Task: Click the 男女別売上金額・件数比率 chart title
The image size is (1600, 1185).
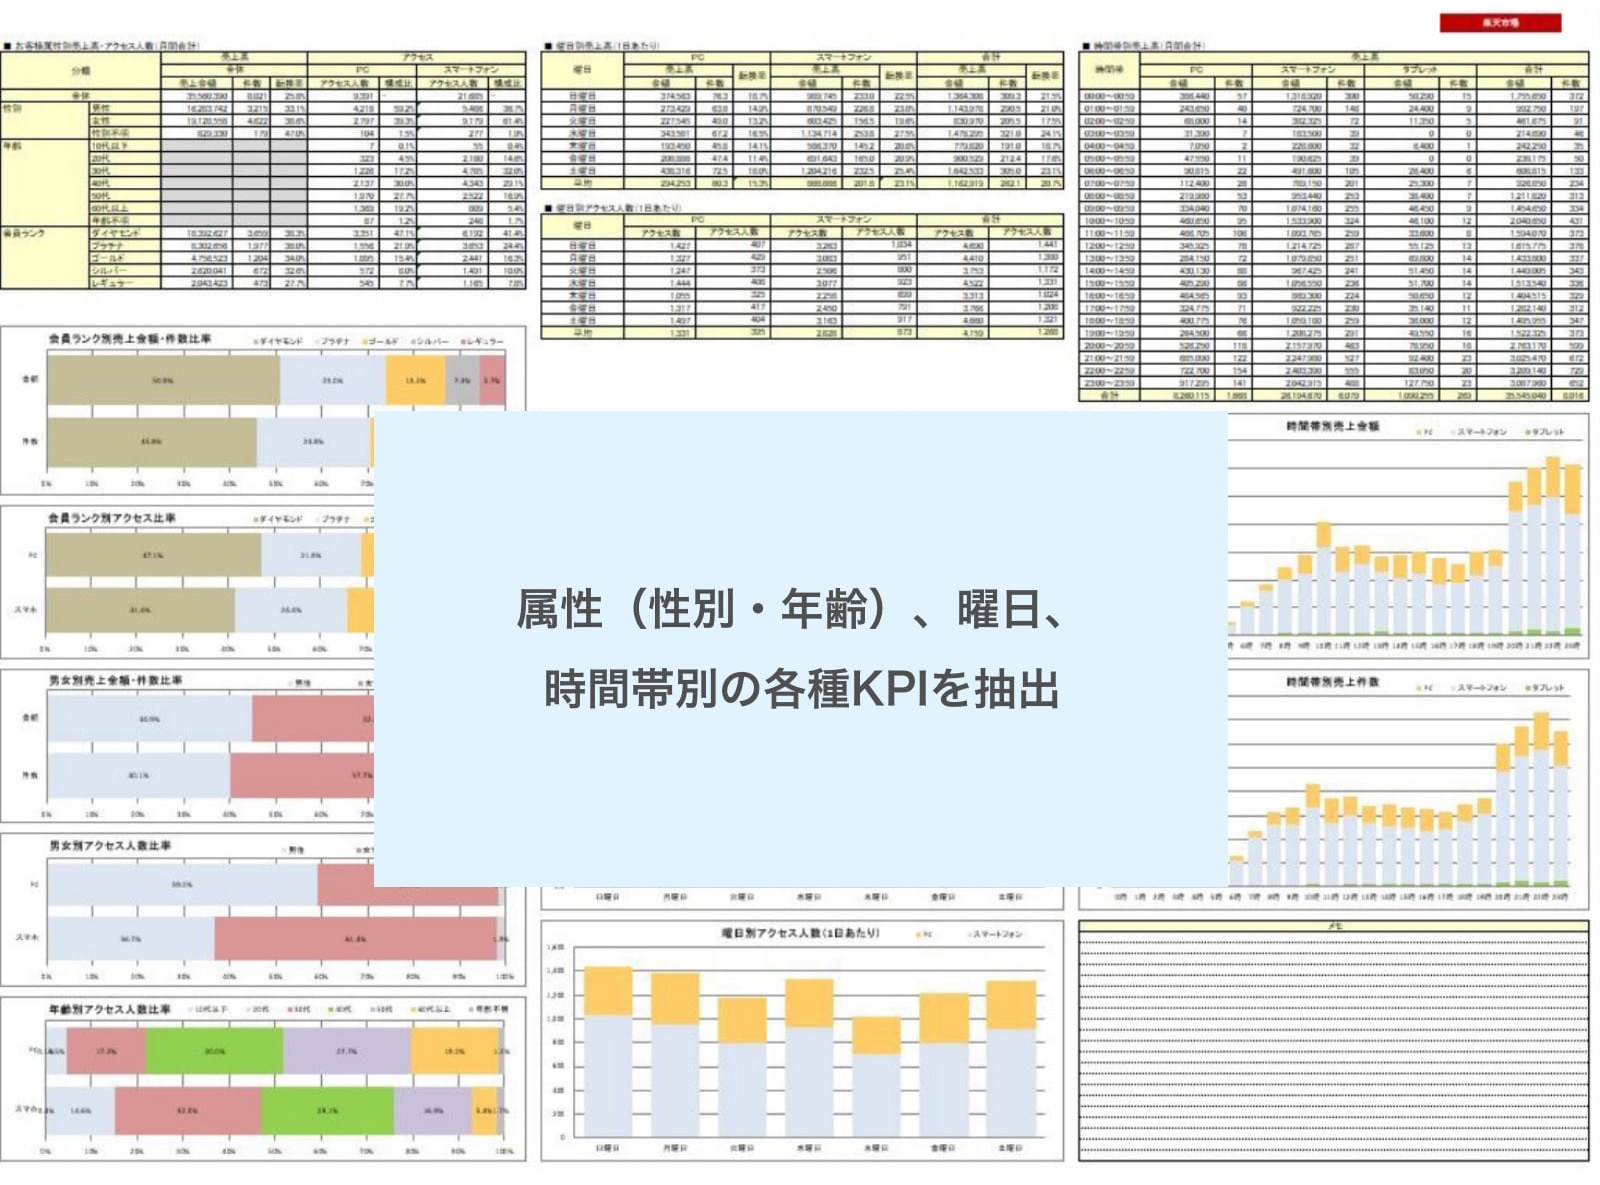Action: pyautogui.click(x=116, y=680)
